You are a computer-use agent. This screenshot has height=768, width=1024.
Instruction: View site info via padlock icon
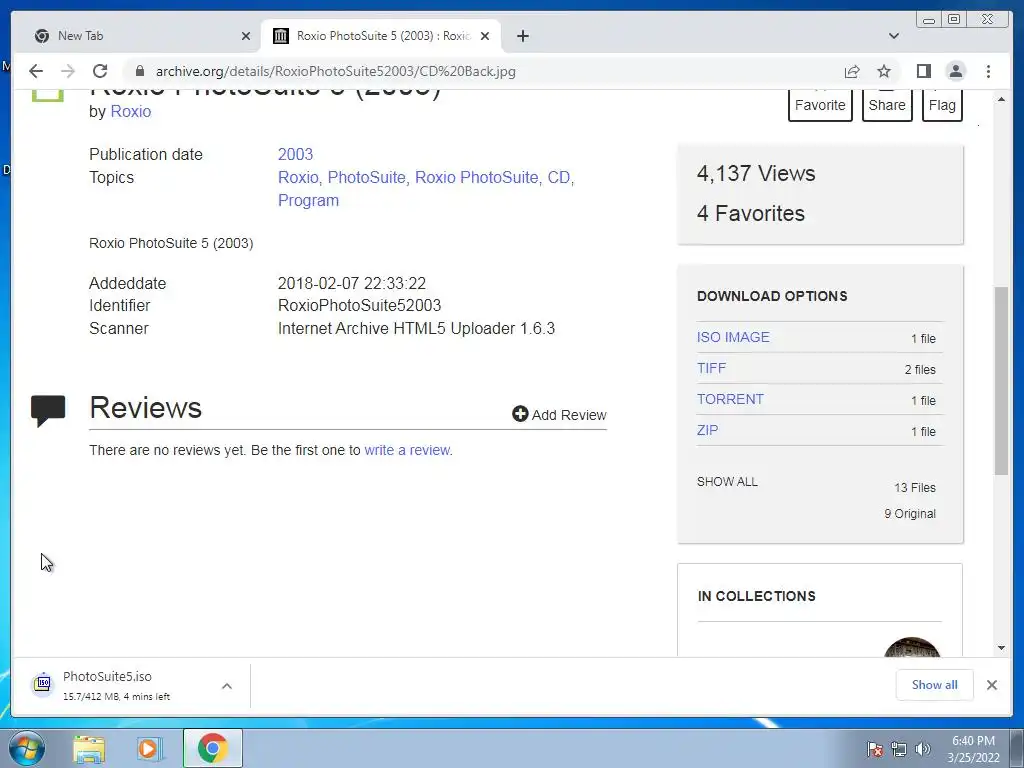[139, 71]
